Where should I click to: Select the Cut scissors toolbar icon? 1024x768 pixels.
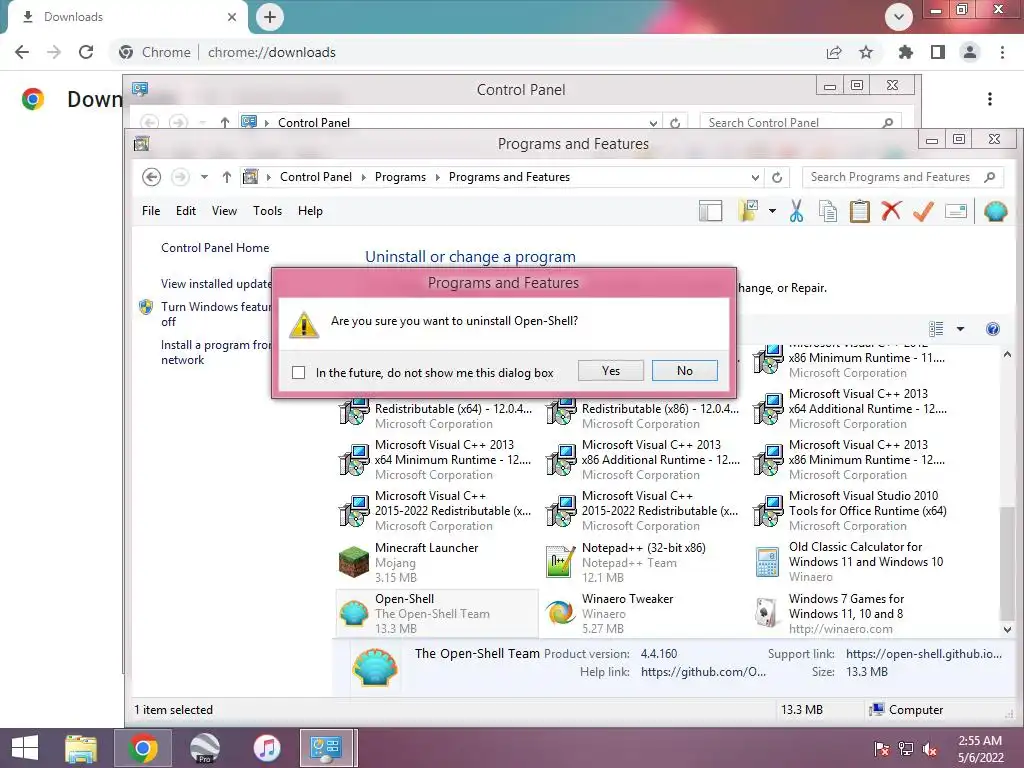(796, 211)
